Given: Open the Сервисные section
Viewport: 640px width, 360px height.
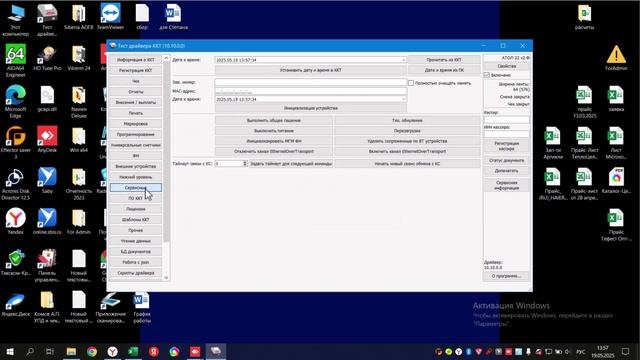Looking at the screenshot, I should [x=136, y=187].
